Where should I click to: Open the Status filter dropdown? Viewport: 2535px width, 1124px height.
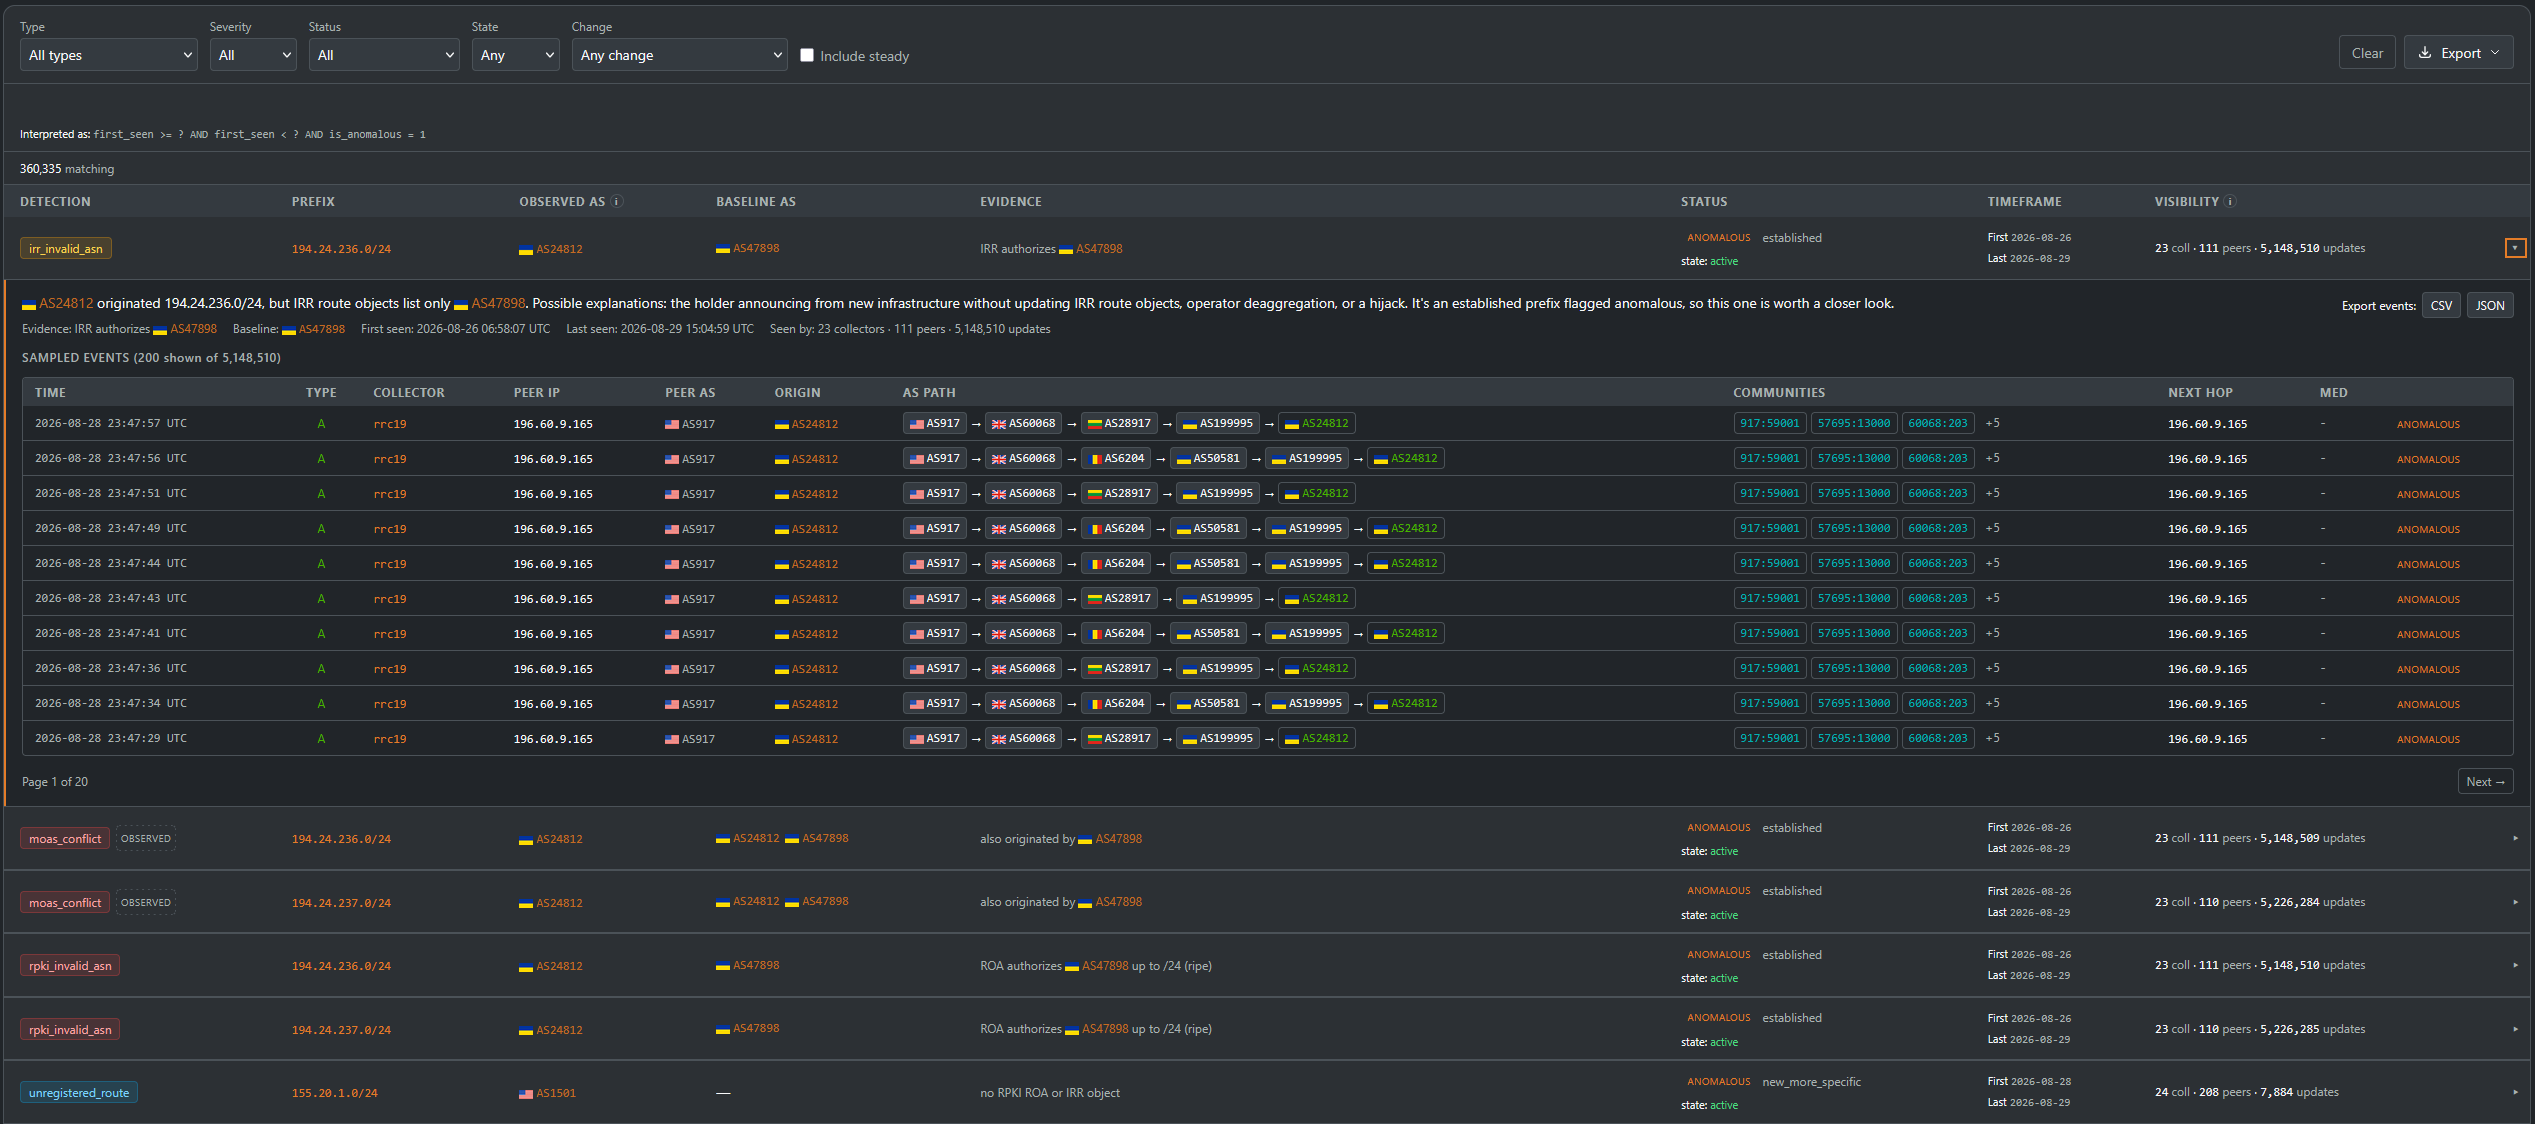point(384,55)
